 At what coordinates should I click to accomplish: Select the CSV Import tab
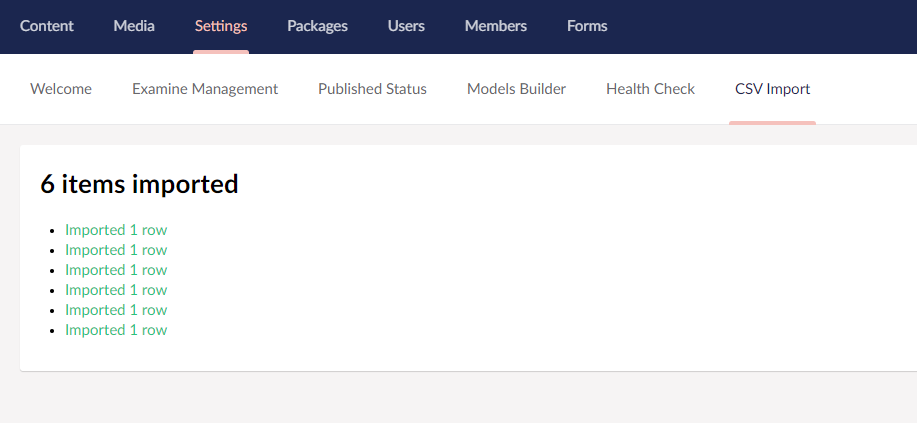(773, 89)
